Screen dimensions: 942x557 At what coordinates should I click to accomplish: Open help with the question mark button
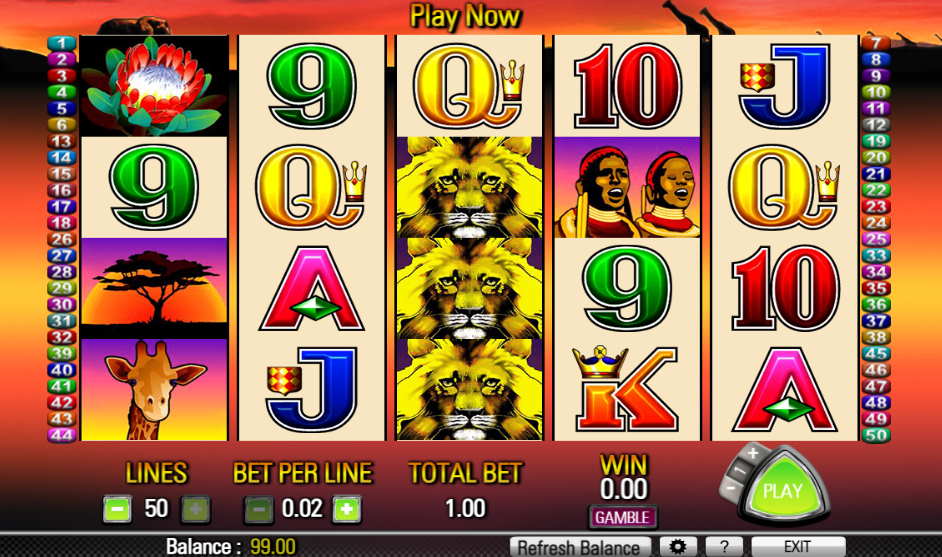click(x=724, y=547)
